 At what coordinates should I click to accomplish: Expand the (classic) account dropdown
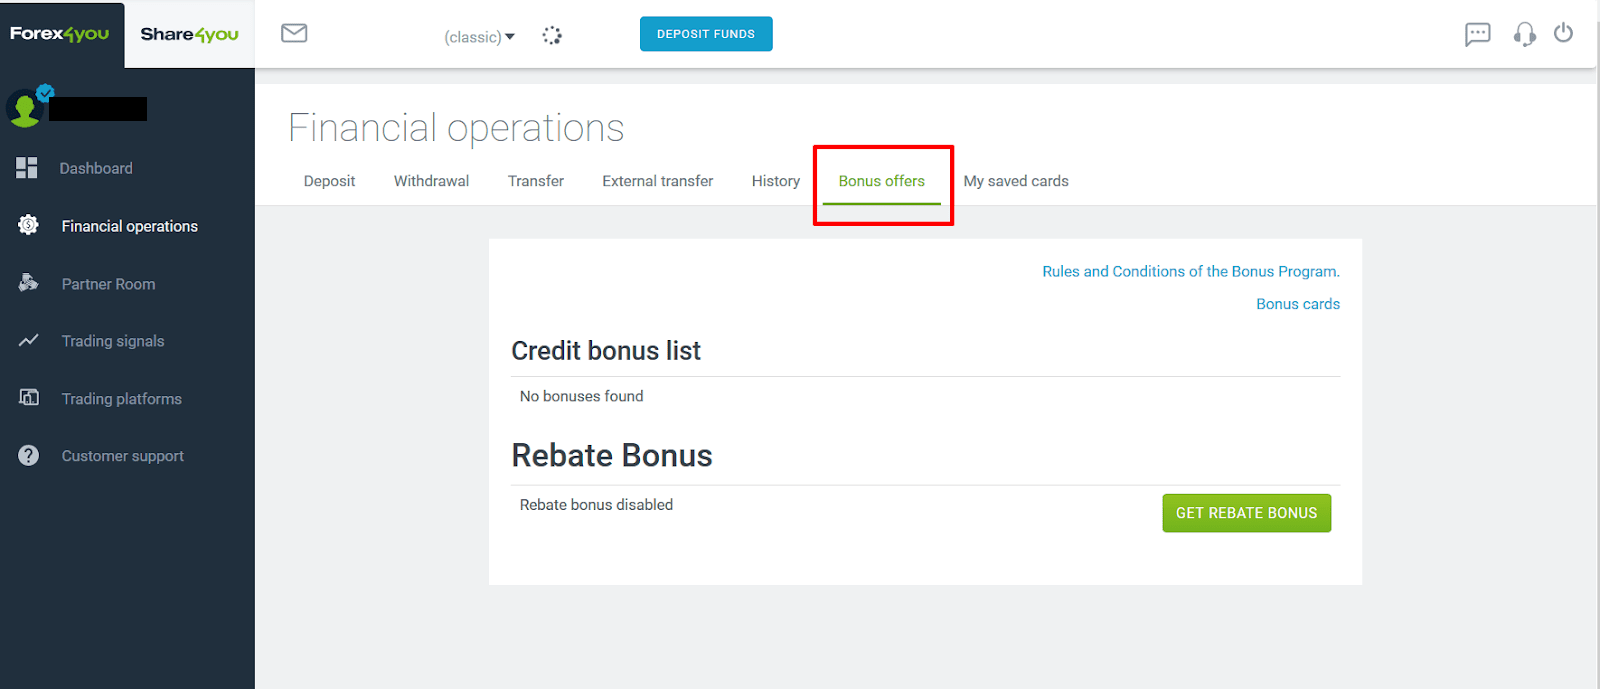(x=480, y=37)
